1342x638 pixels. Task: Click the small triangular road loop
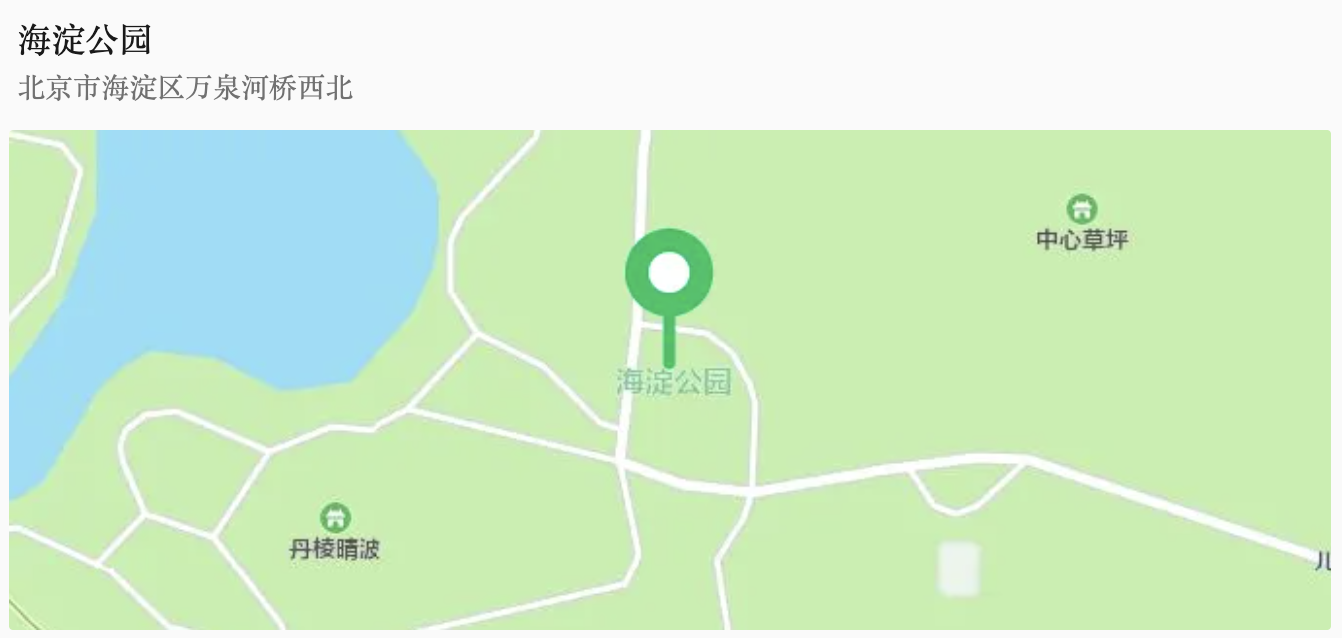click(x=962, y=485)
